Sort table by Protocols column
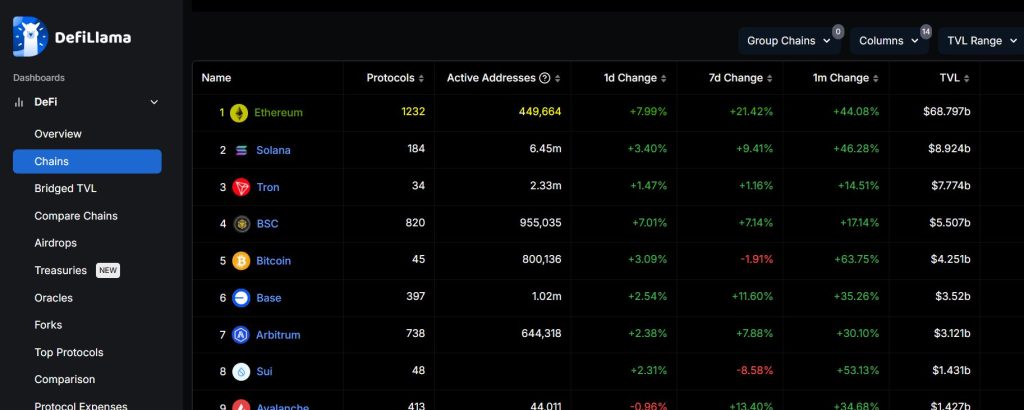Viewport: 1024px width, 410px height. click(395, 78)
